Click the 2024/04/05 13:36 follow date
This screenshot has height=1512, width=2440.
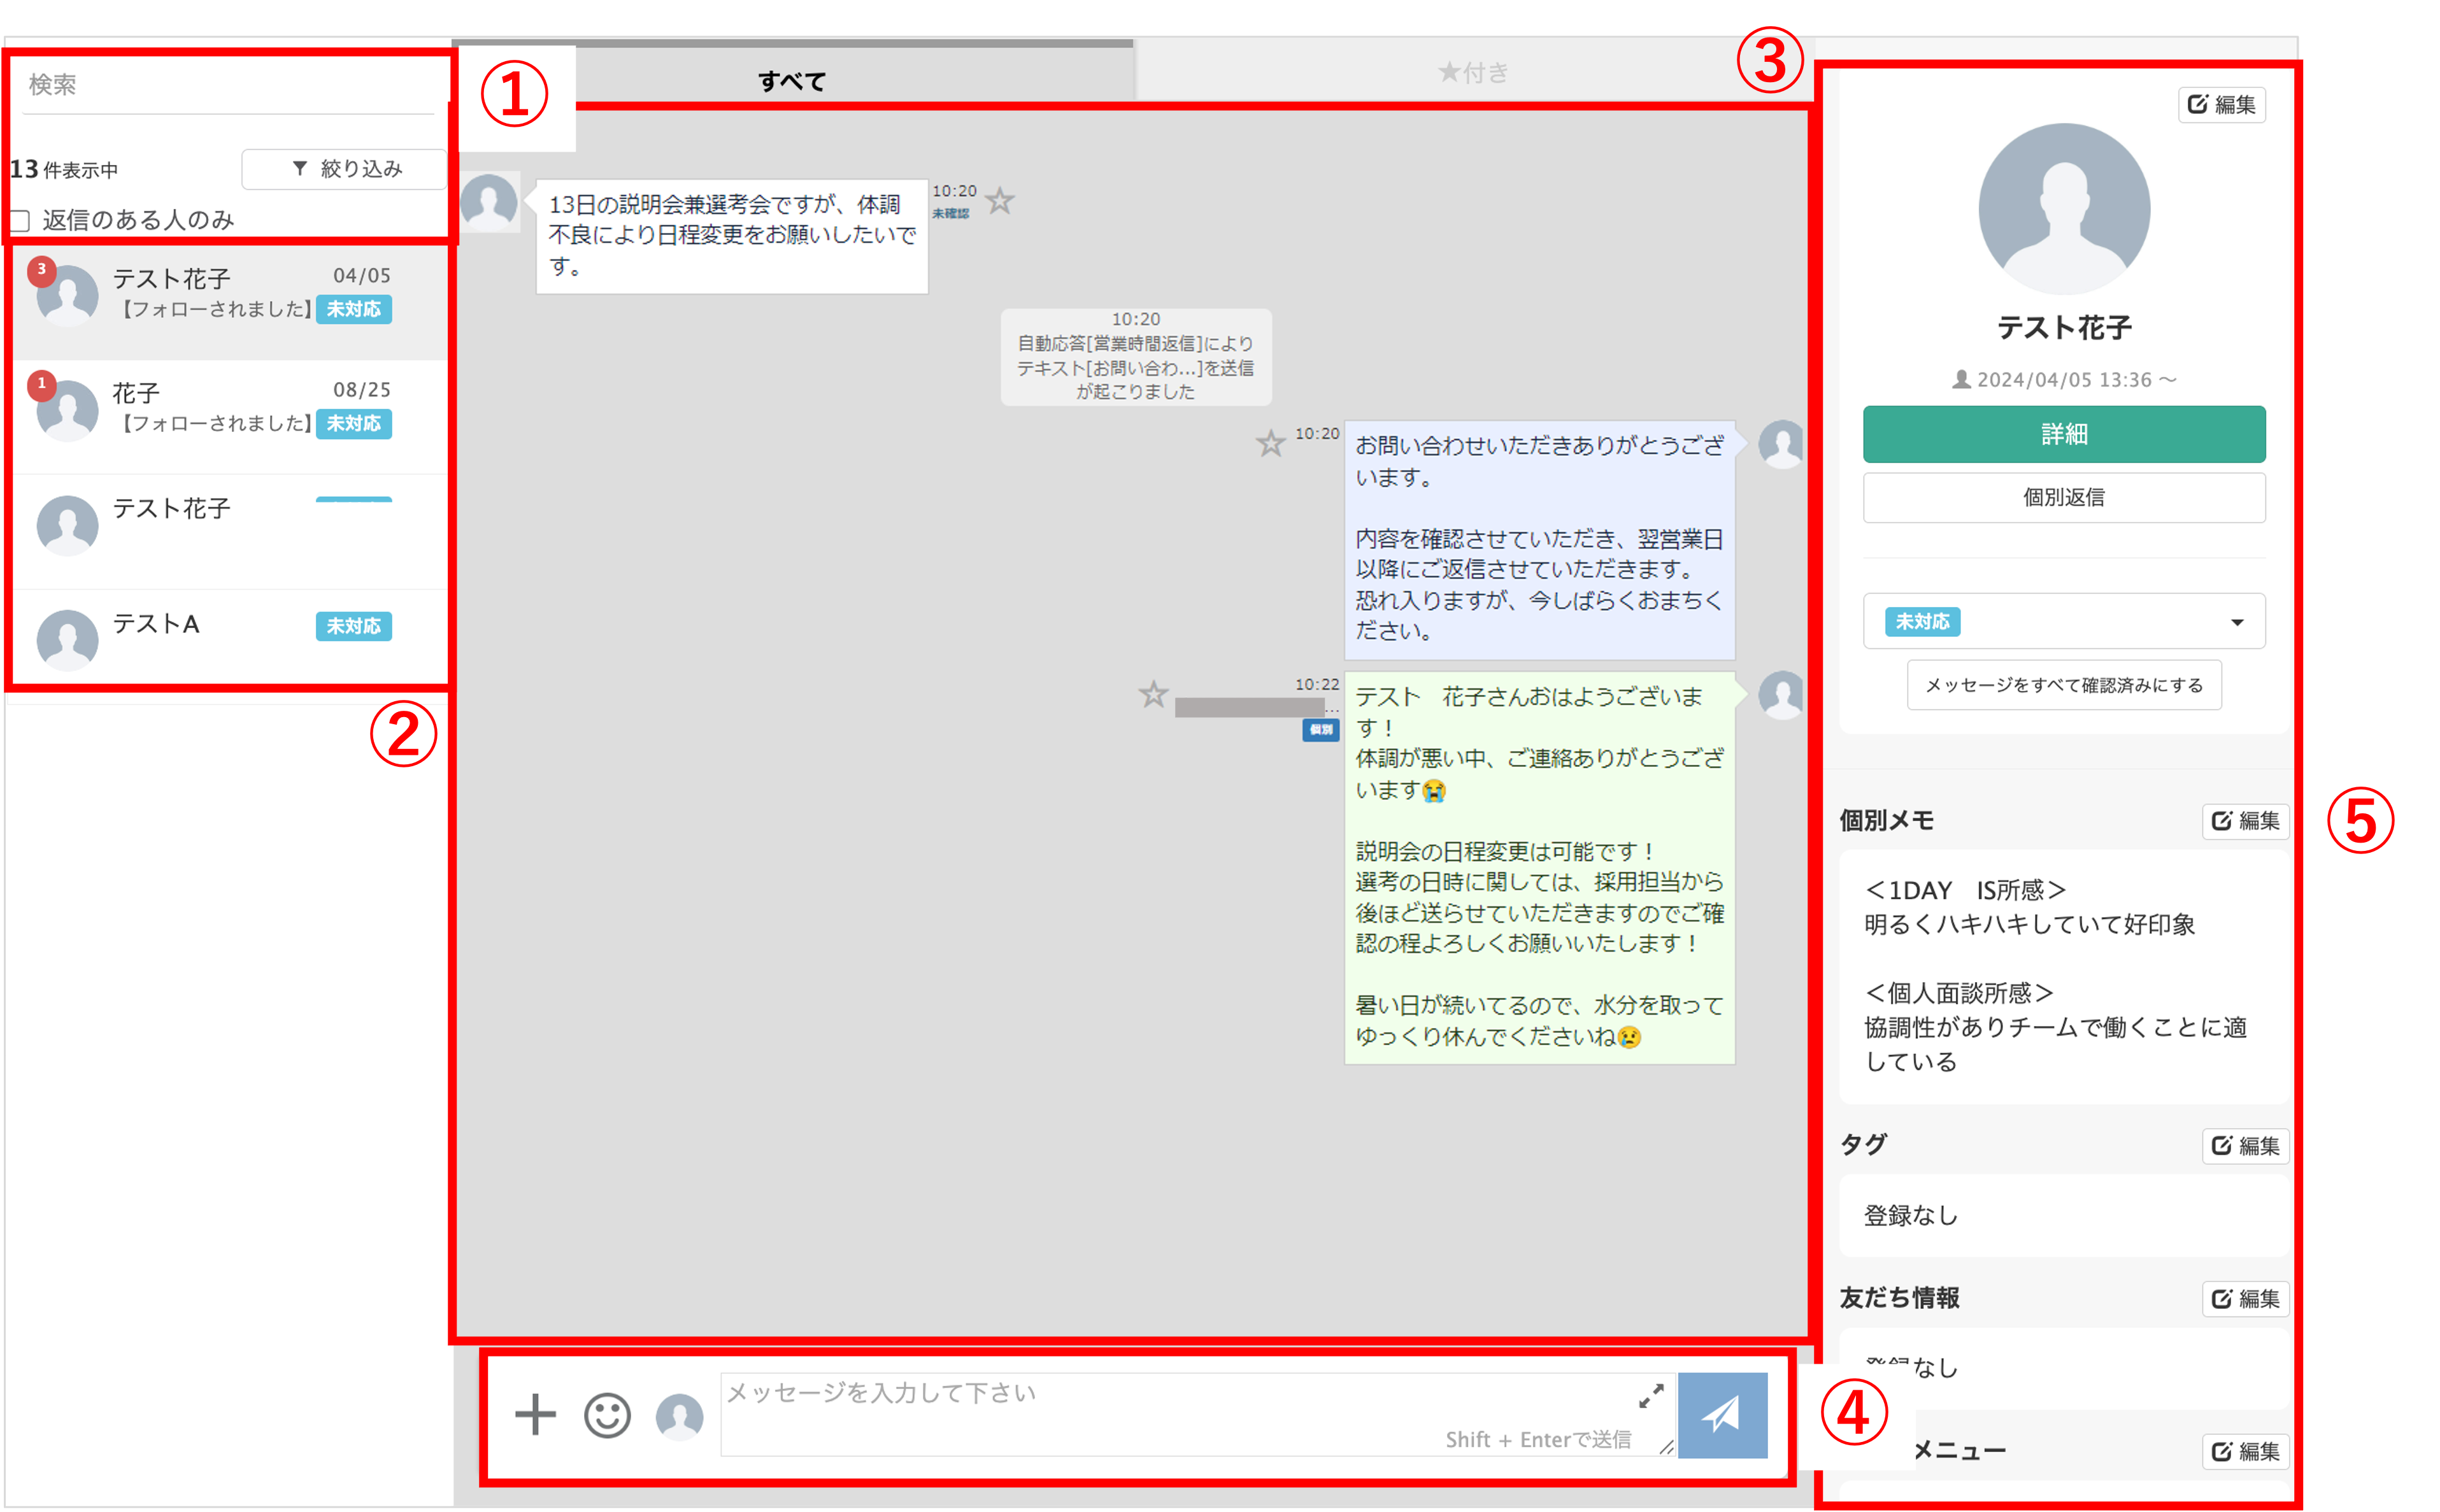pos(2064,380)
